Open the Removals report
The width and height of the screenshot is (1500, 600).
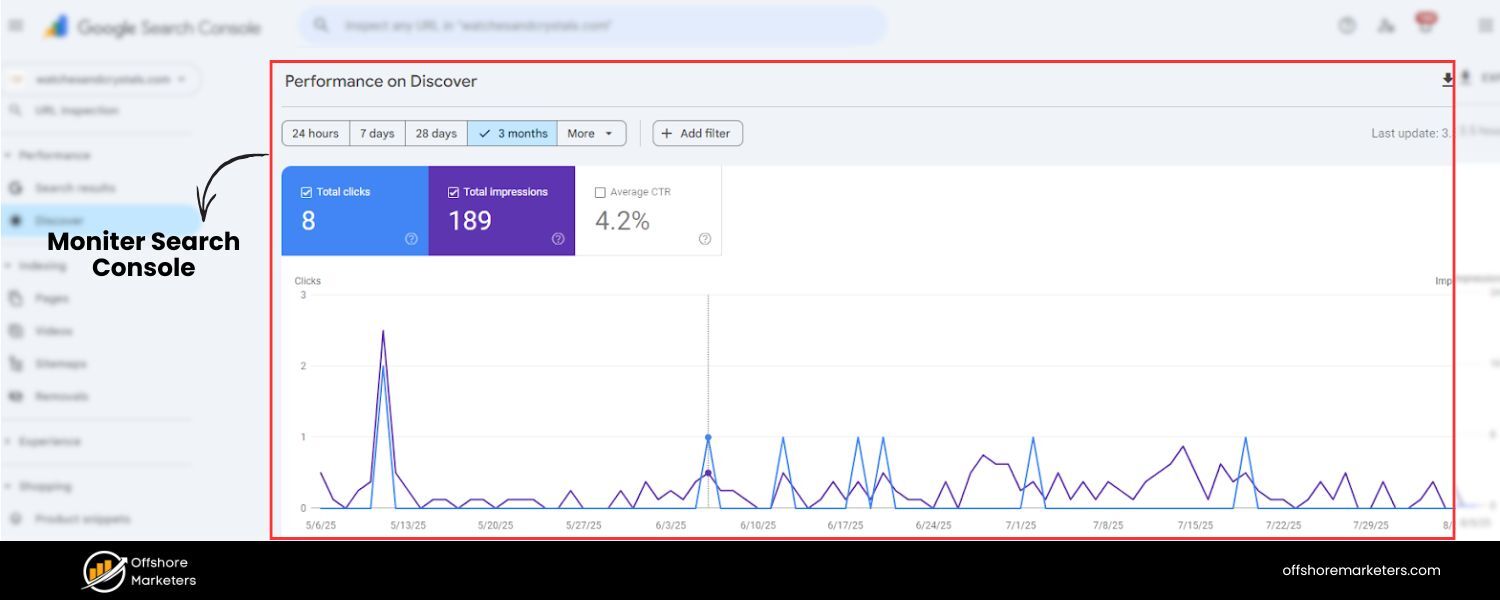(x=62, y=396)
